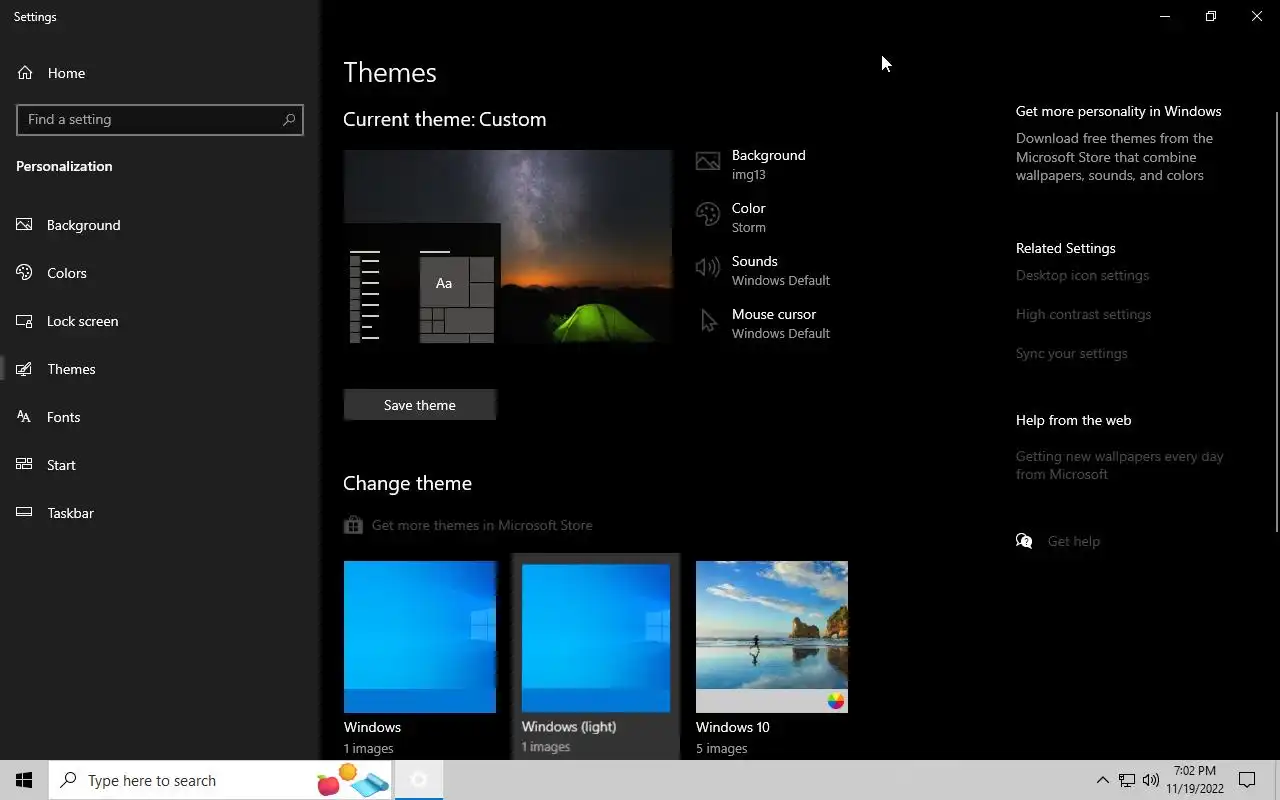This screenshot has height=800, width=1280.
Task: Click the Get help chat bubble icon
Action: [1024, 541]
